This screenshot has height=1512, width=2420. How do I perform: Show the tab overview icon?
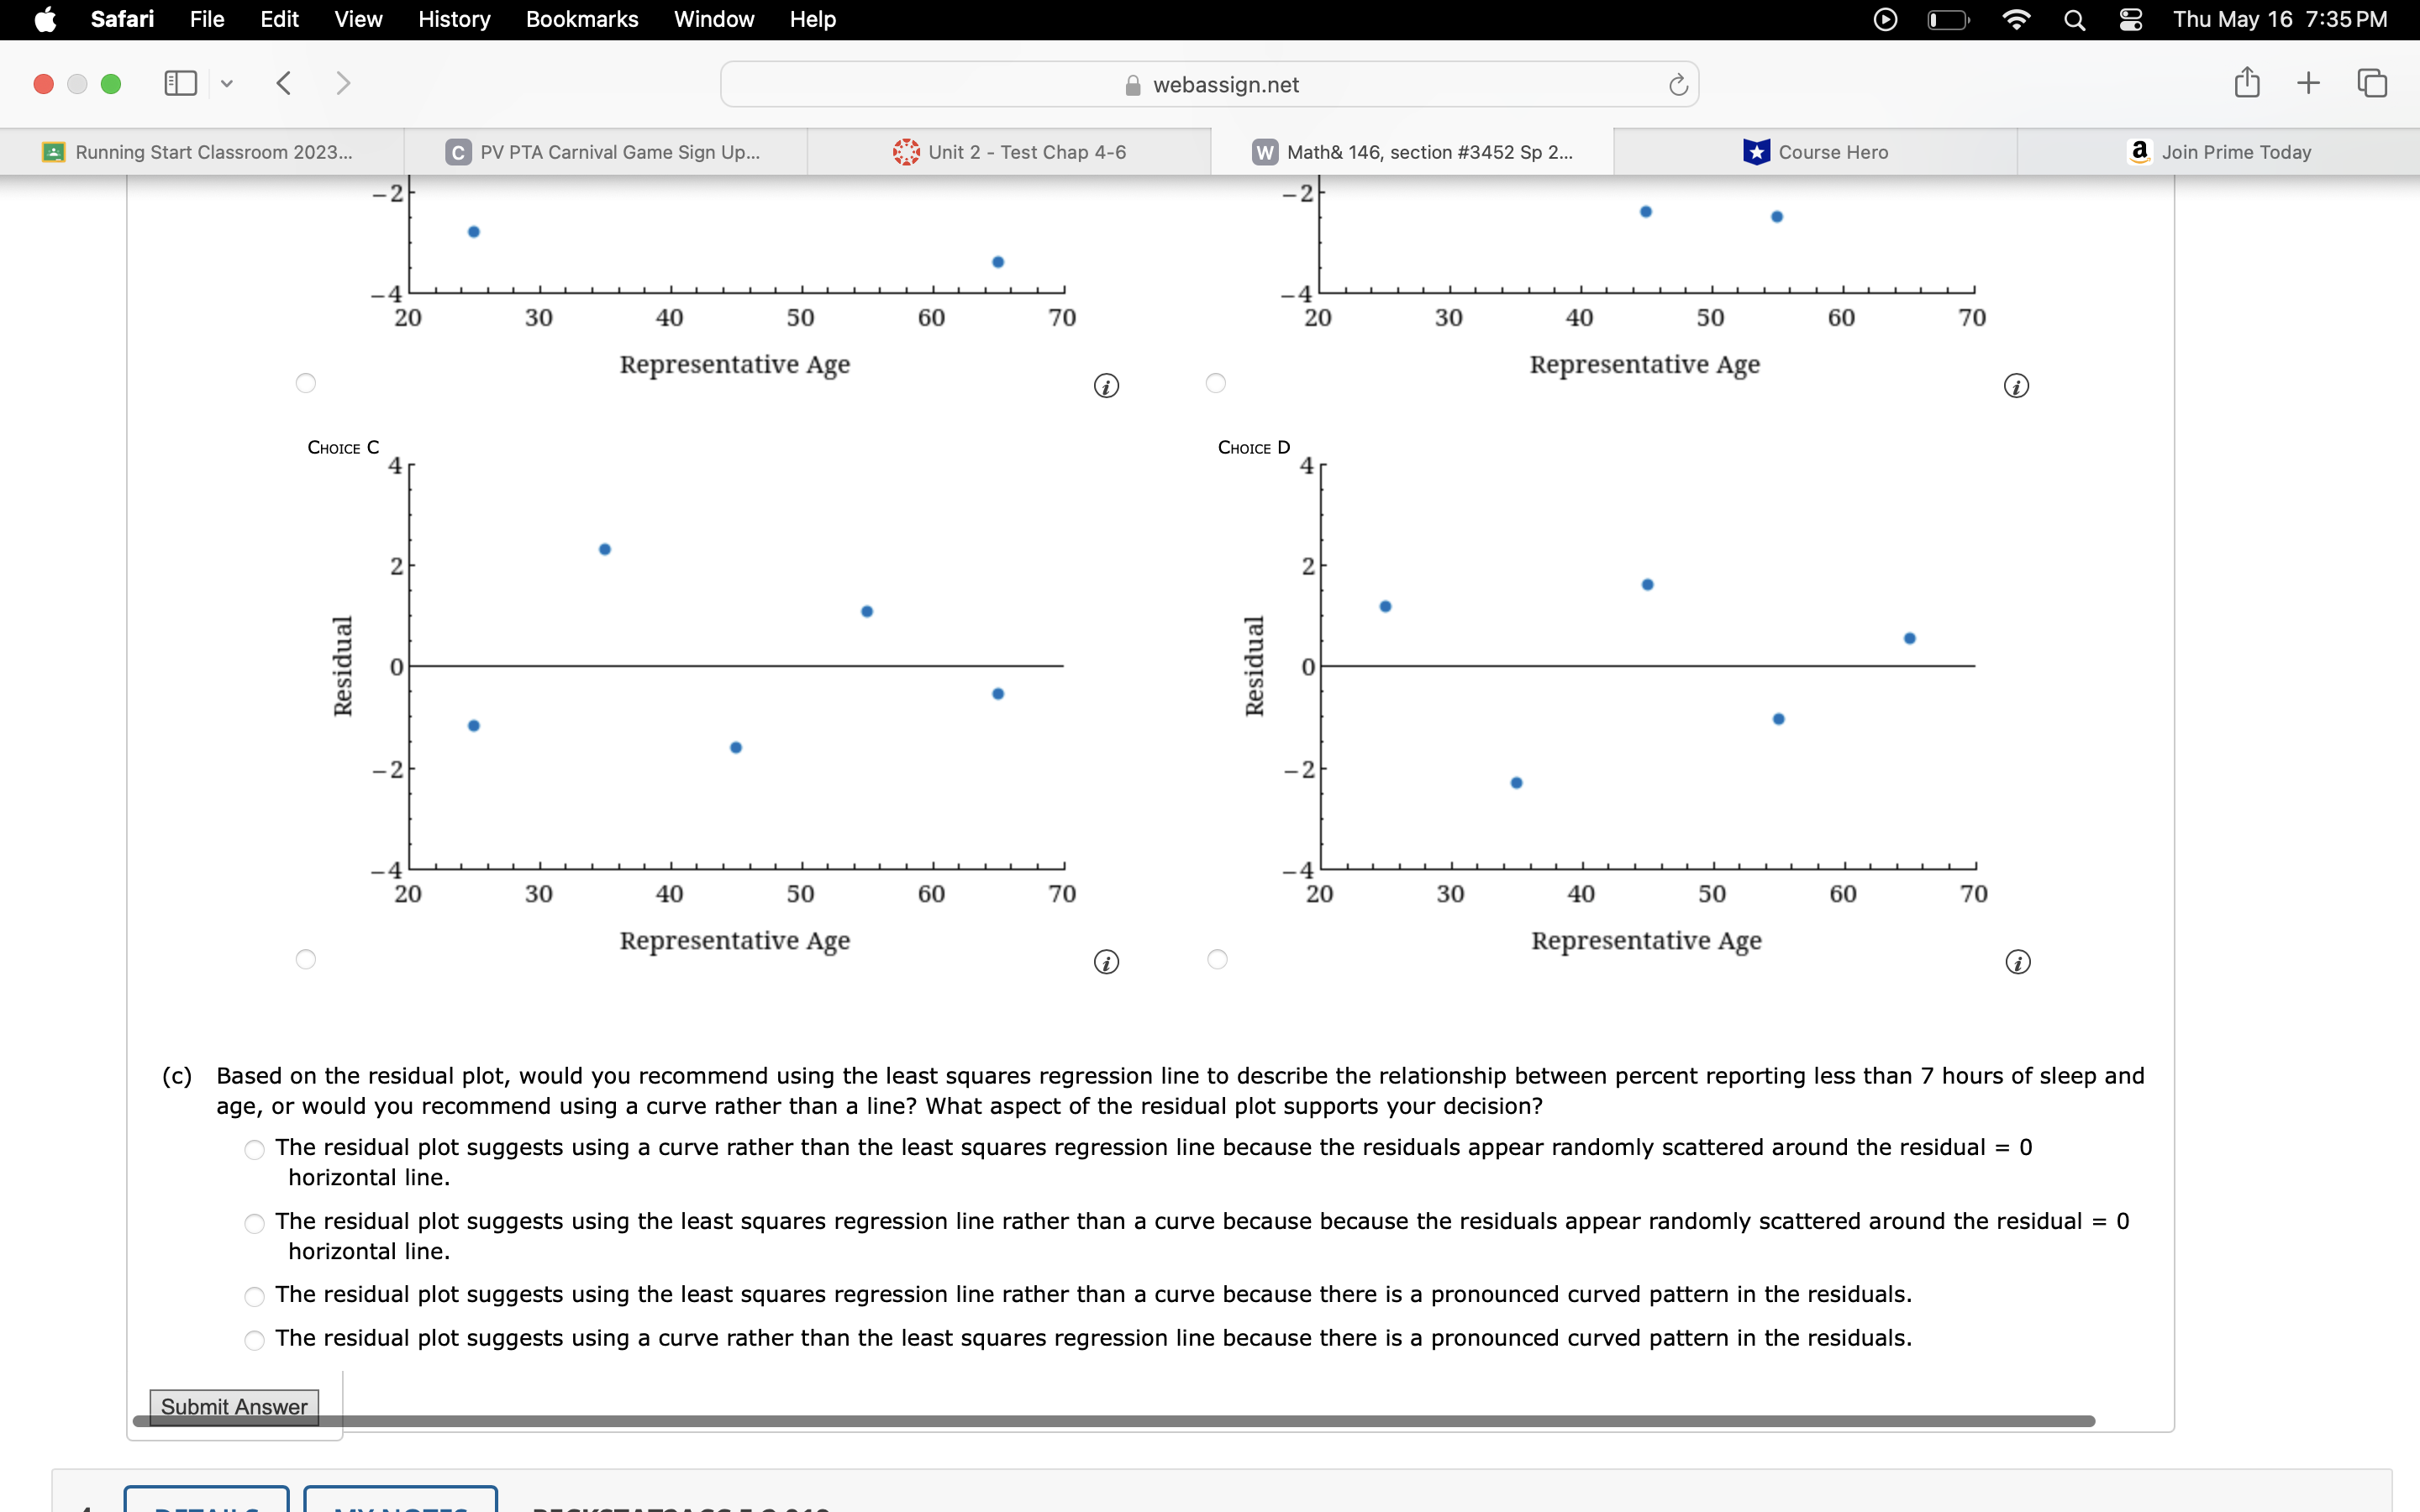[2372, 83]
